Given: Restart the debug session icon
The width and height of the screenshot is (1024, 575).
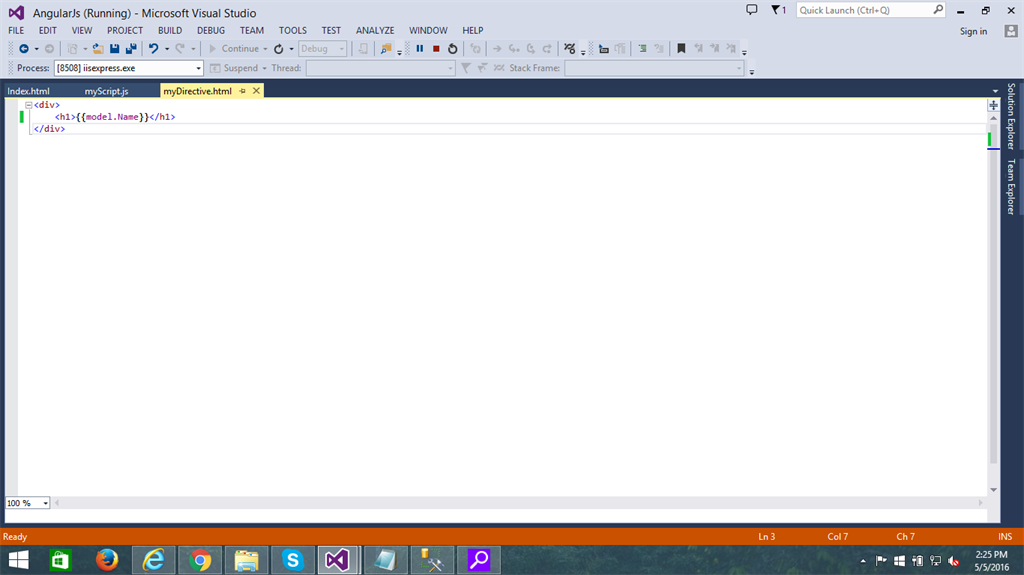Looking at the screenshot, I should click(453, 49).
